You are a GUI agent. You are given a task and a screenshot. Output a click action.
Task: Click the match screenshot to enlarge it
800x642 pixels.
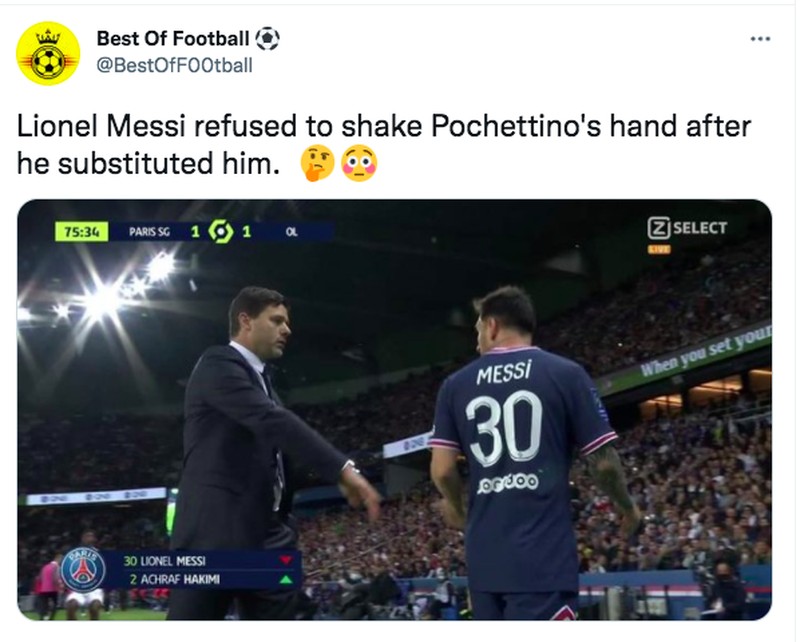coord(400,420)
